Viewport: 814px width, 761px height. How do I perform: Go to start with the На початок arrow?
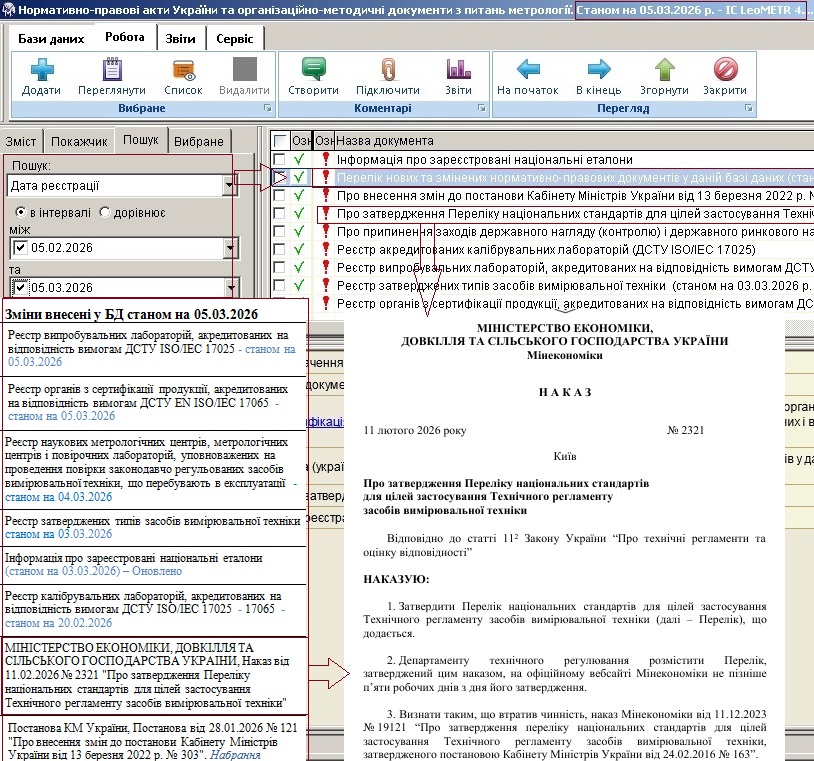(527, 71)
